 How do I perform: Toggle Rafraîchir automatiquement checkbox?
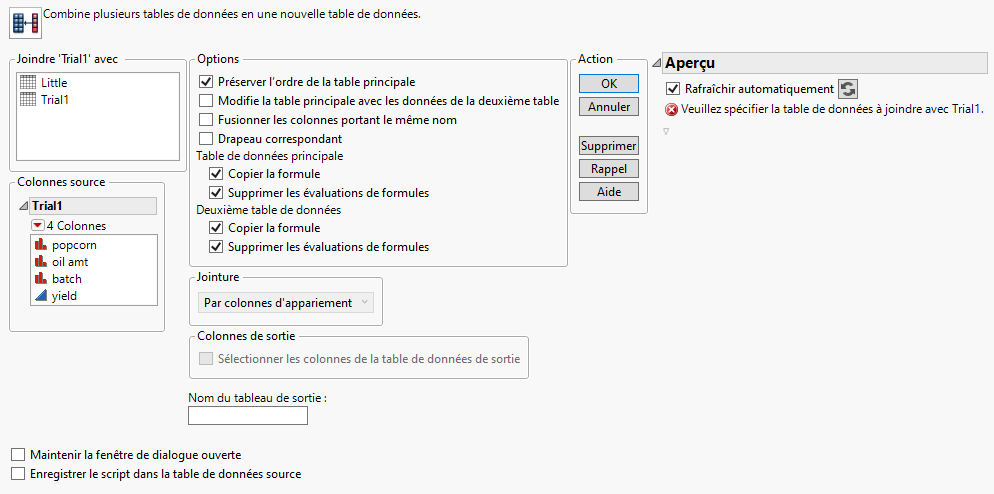pos(672,89)
